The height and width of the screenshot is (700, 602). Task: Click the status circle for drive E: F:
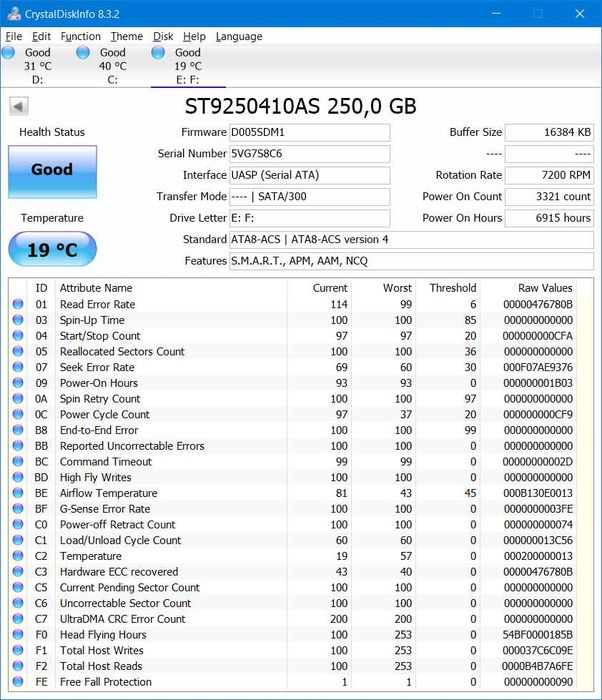click(158, 53)
